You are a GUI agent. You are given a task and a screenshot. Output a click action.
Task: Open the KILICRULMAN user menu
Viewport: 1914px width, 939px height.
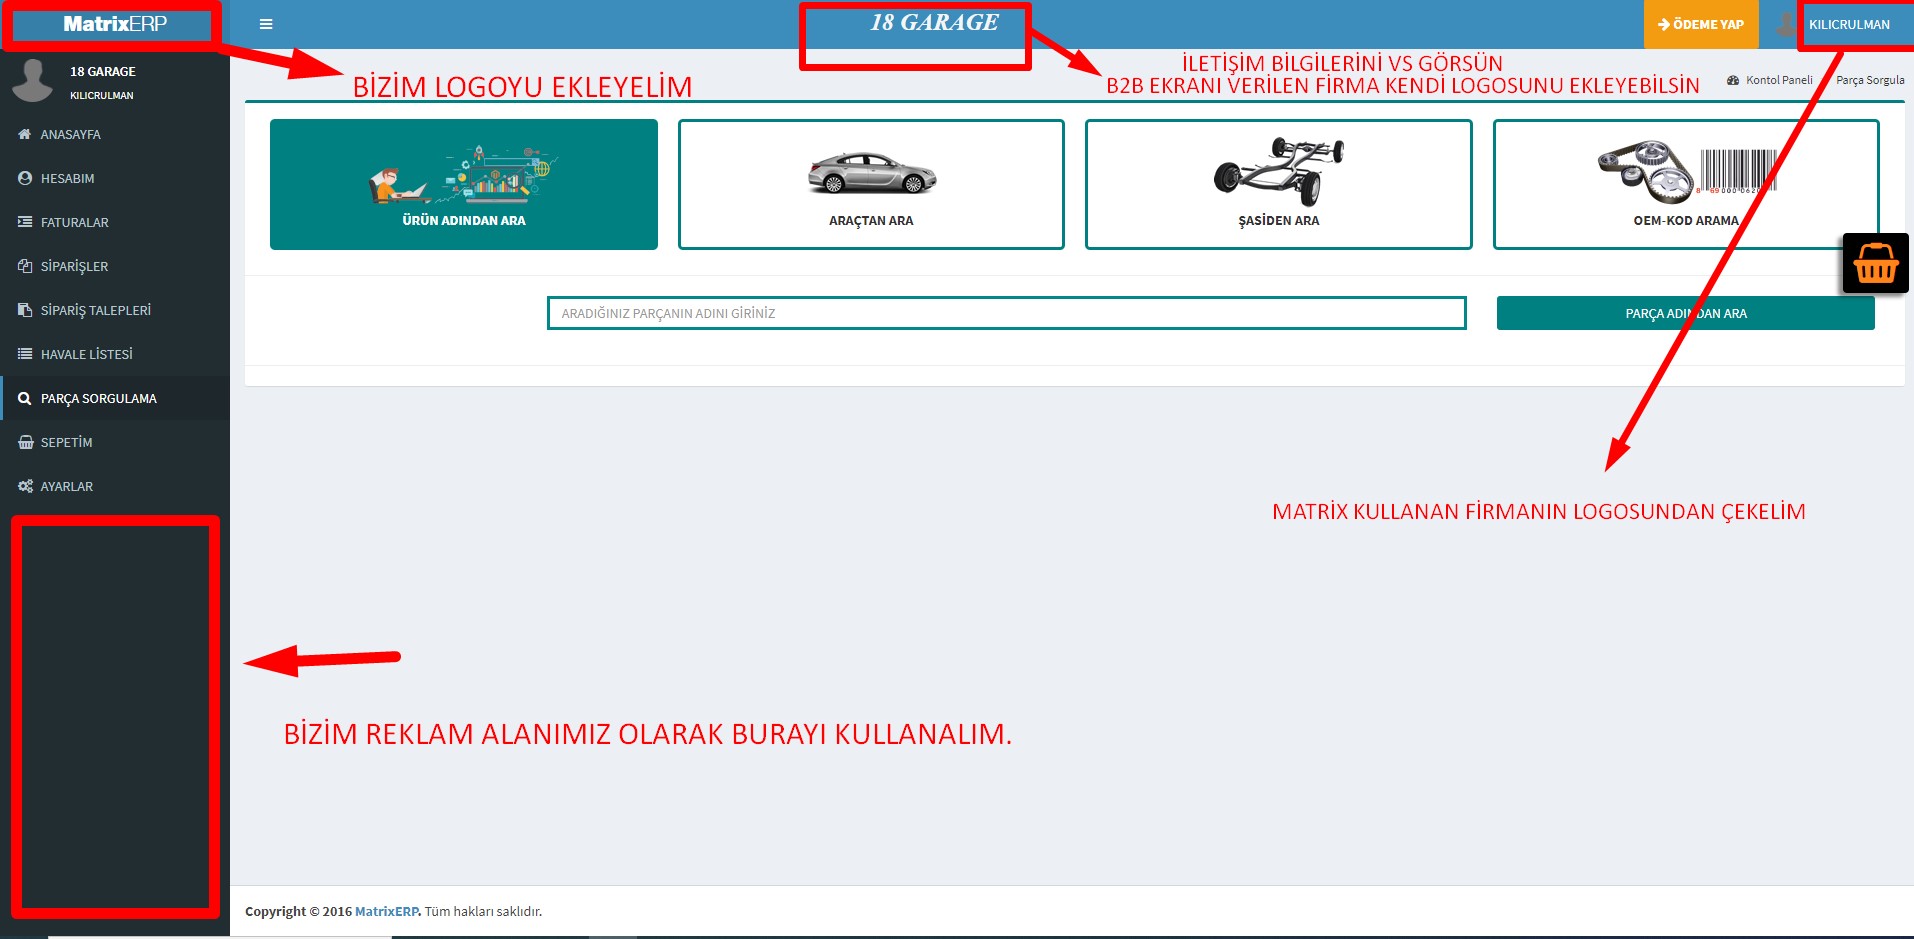(x=1848, y=25)
